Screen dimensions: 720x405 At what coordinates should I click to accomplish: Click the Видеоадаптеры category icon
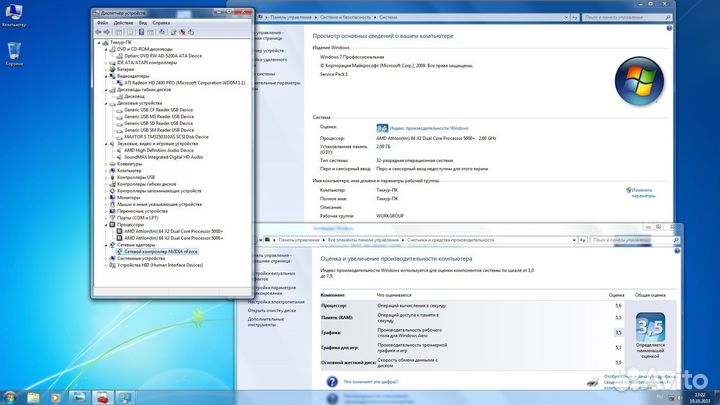coord(112,76)
